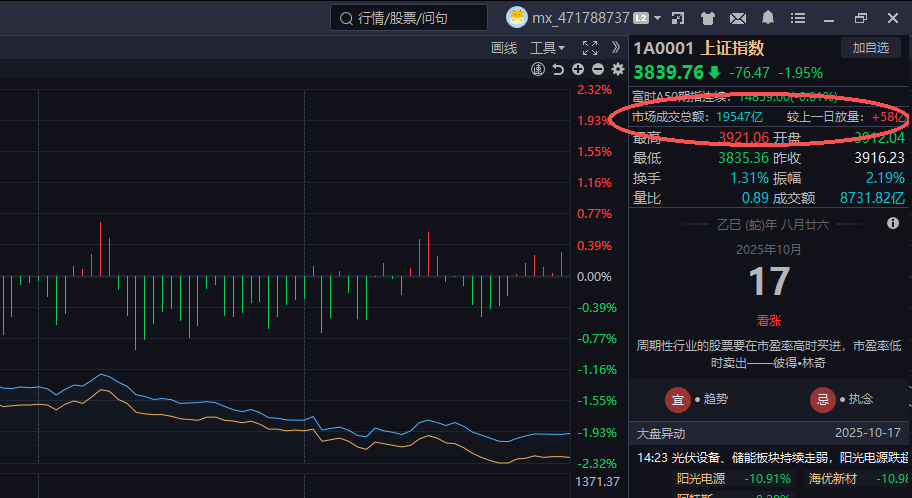Click the 加自选 button
The height and width of the screenshot is (498, 912).
869,48
